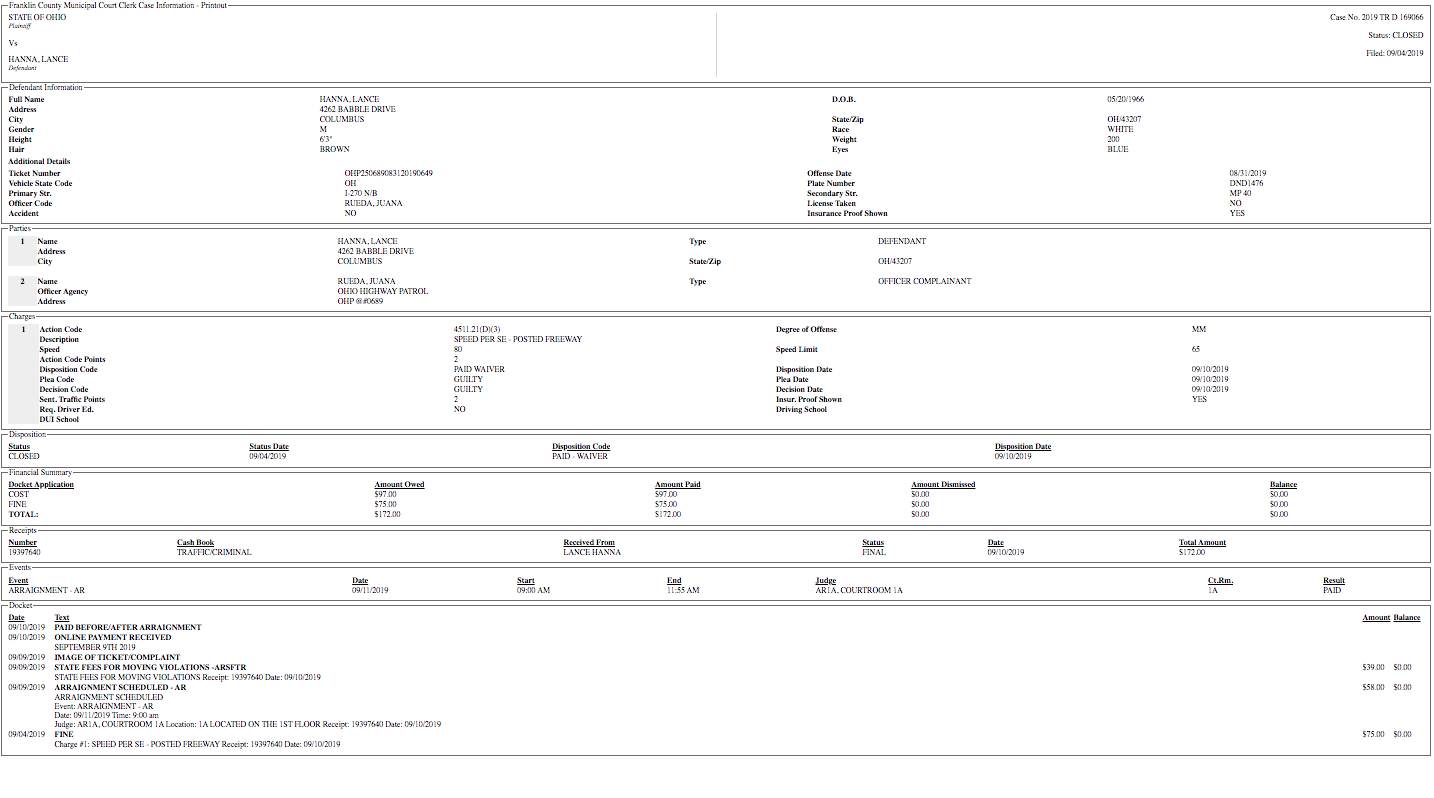This screenshot has width=1434, height=798.
Task: Click event start time 09:00 AM
Action: (x=534, y=590)
